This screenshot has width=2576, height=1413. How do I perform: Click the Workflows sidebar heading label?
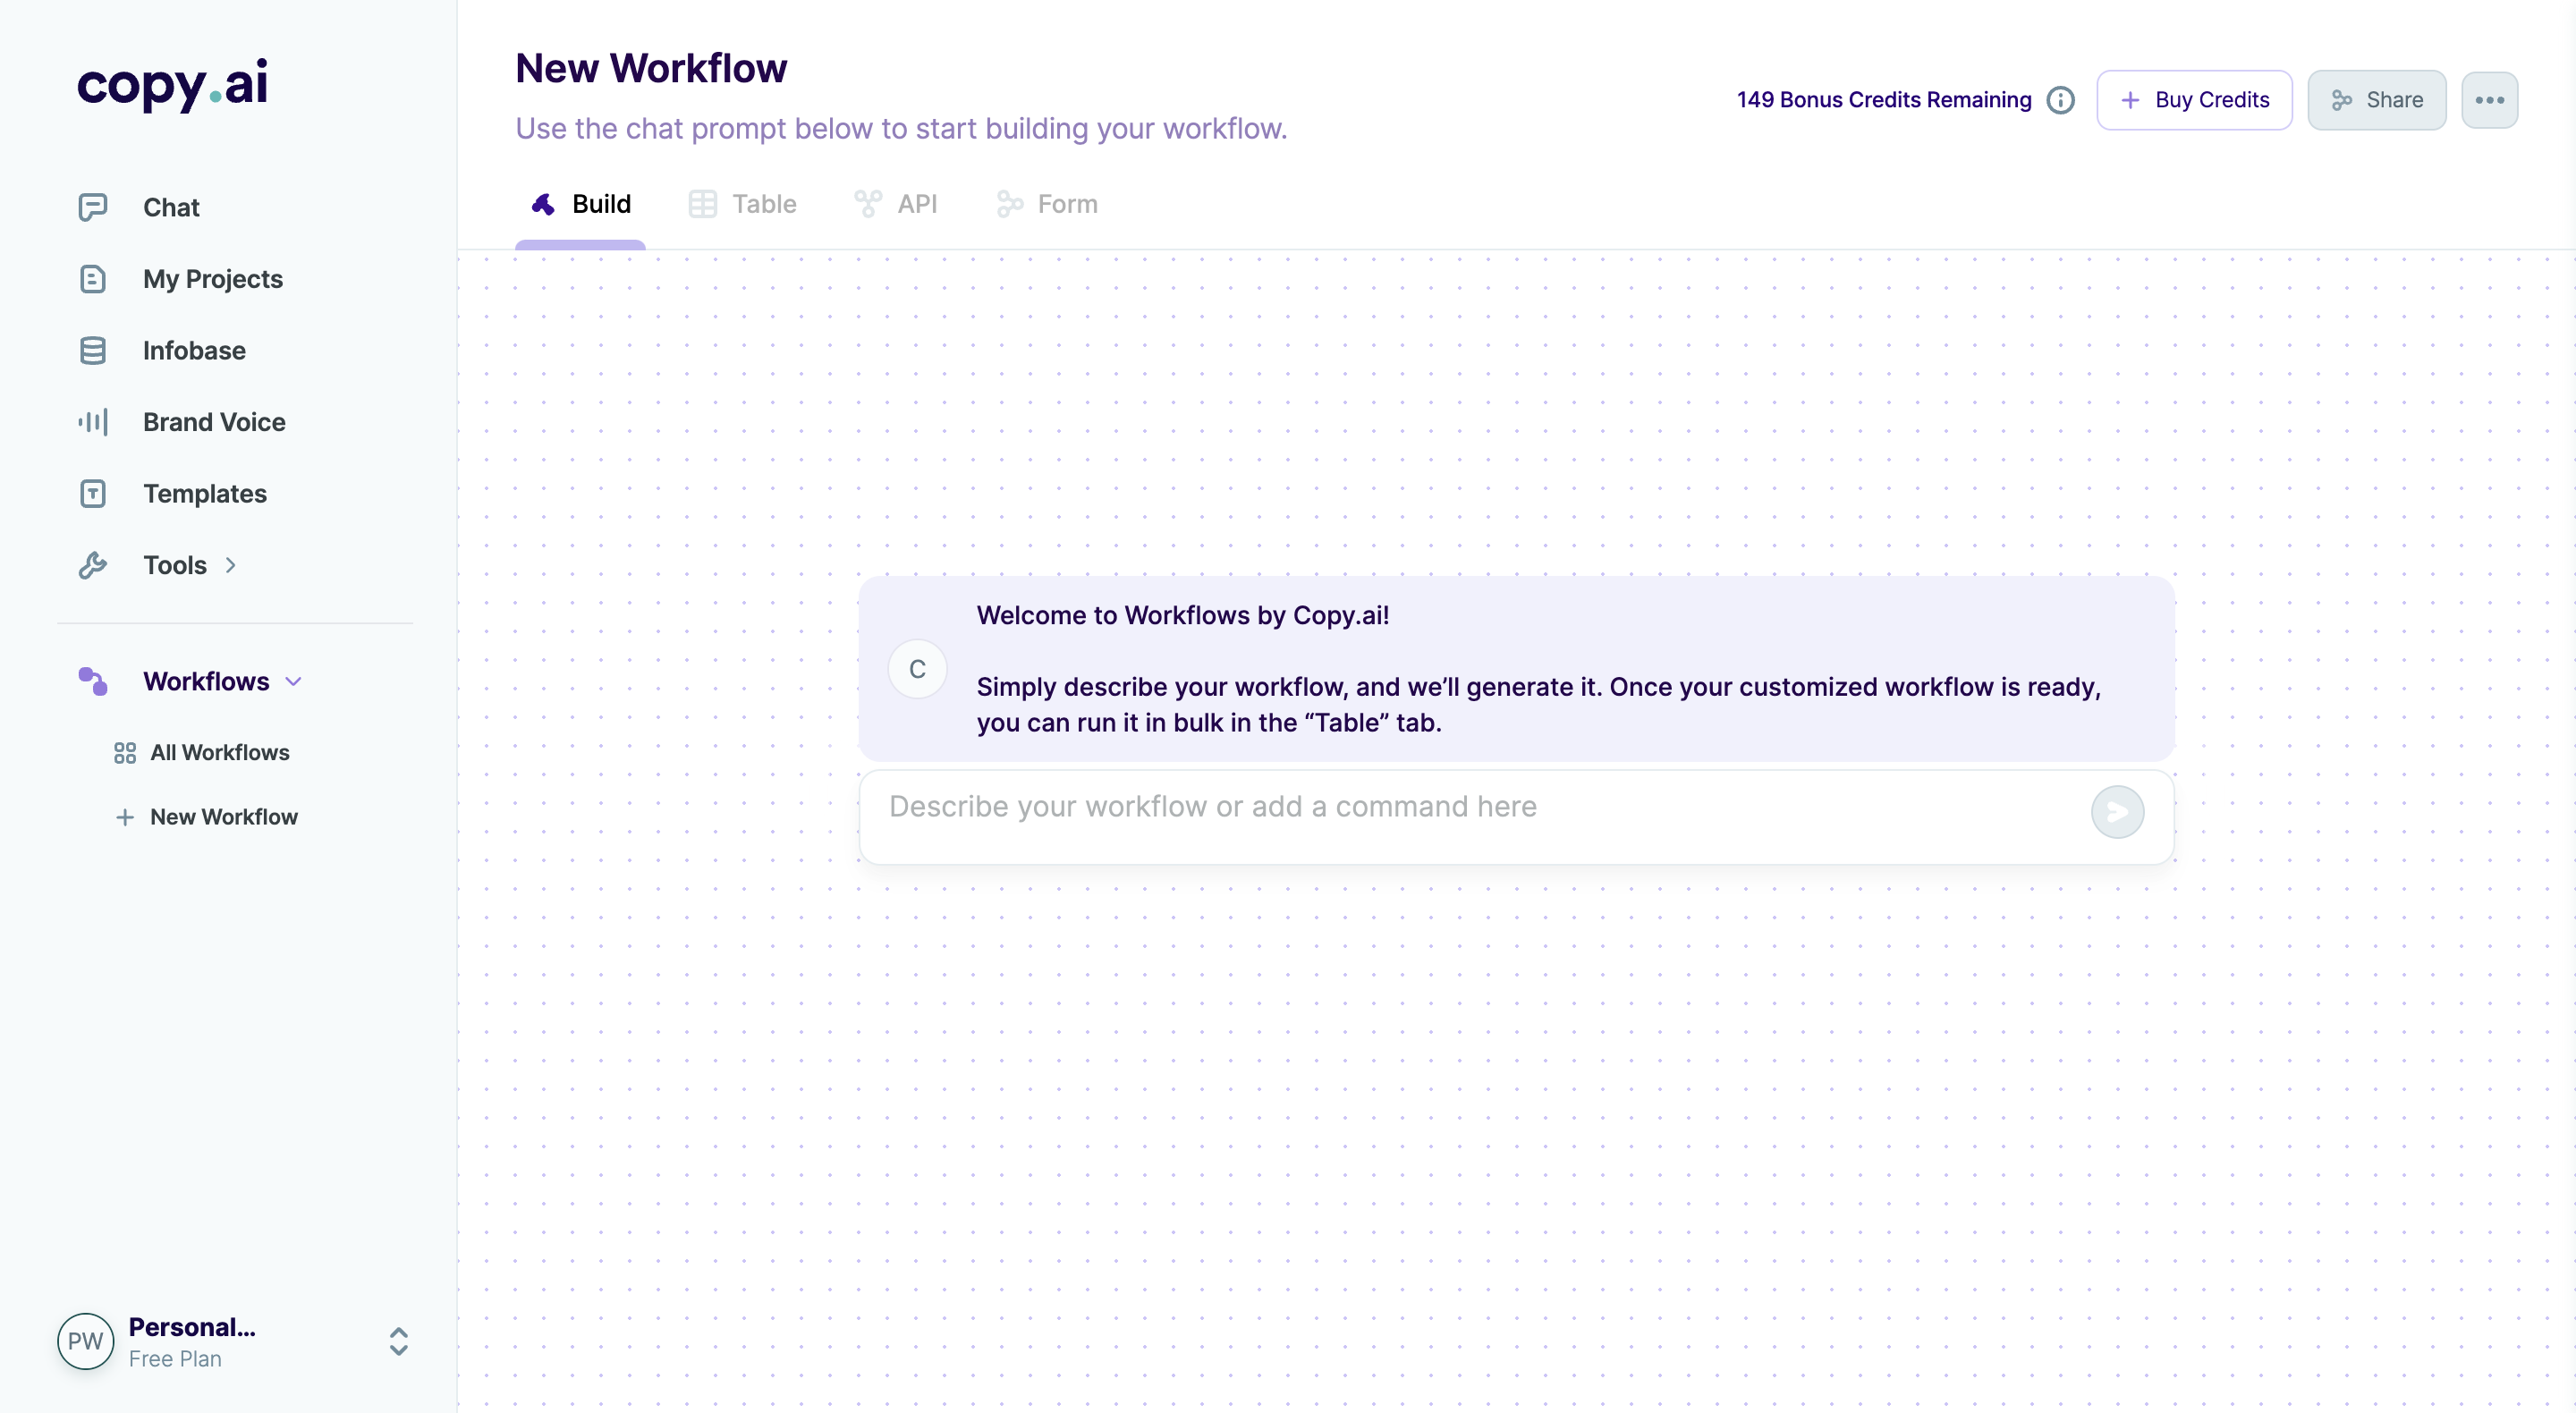[x=206, y=682]
